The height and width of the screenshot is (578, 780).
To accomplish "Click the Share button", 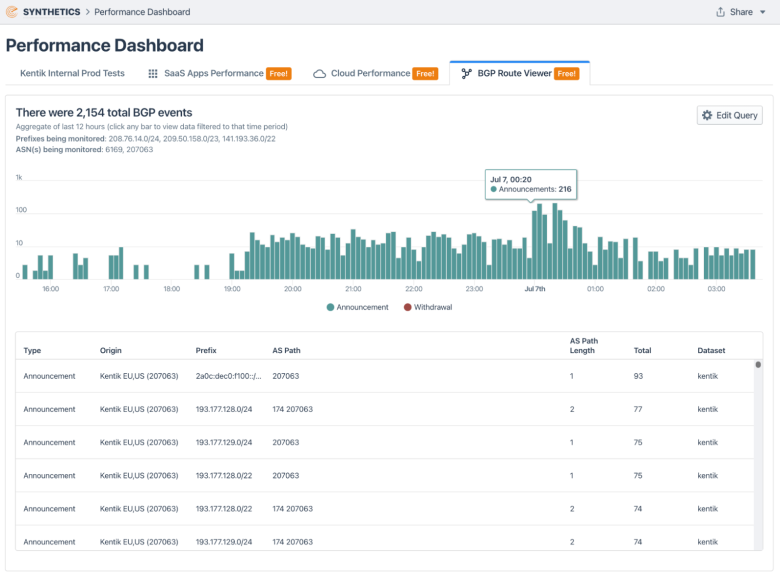I will [x=740, y=12].
